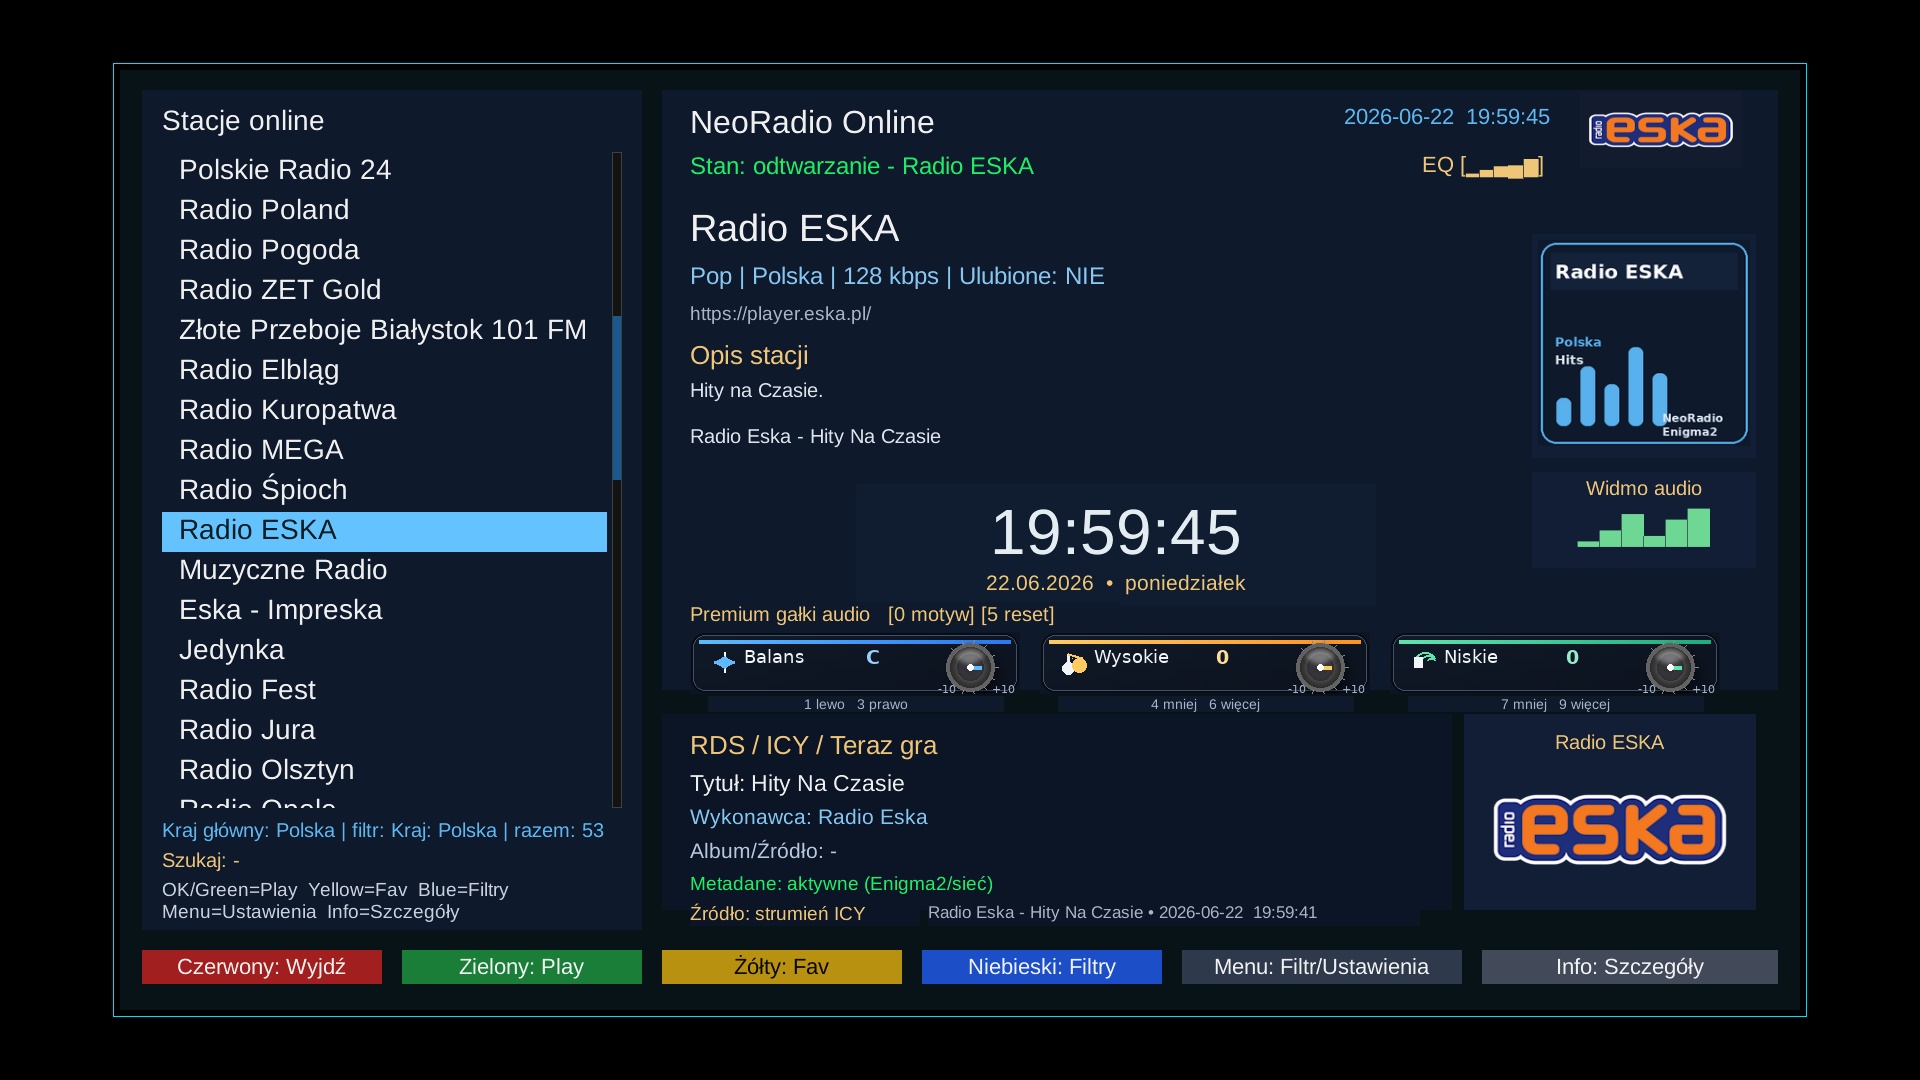The width and height of the screenshot is (1920, 1080).
Task: Click Źródło: strumień ICY text
Action: (777, 914)
